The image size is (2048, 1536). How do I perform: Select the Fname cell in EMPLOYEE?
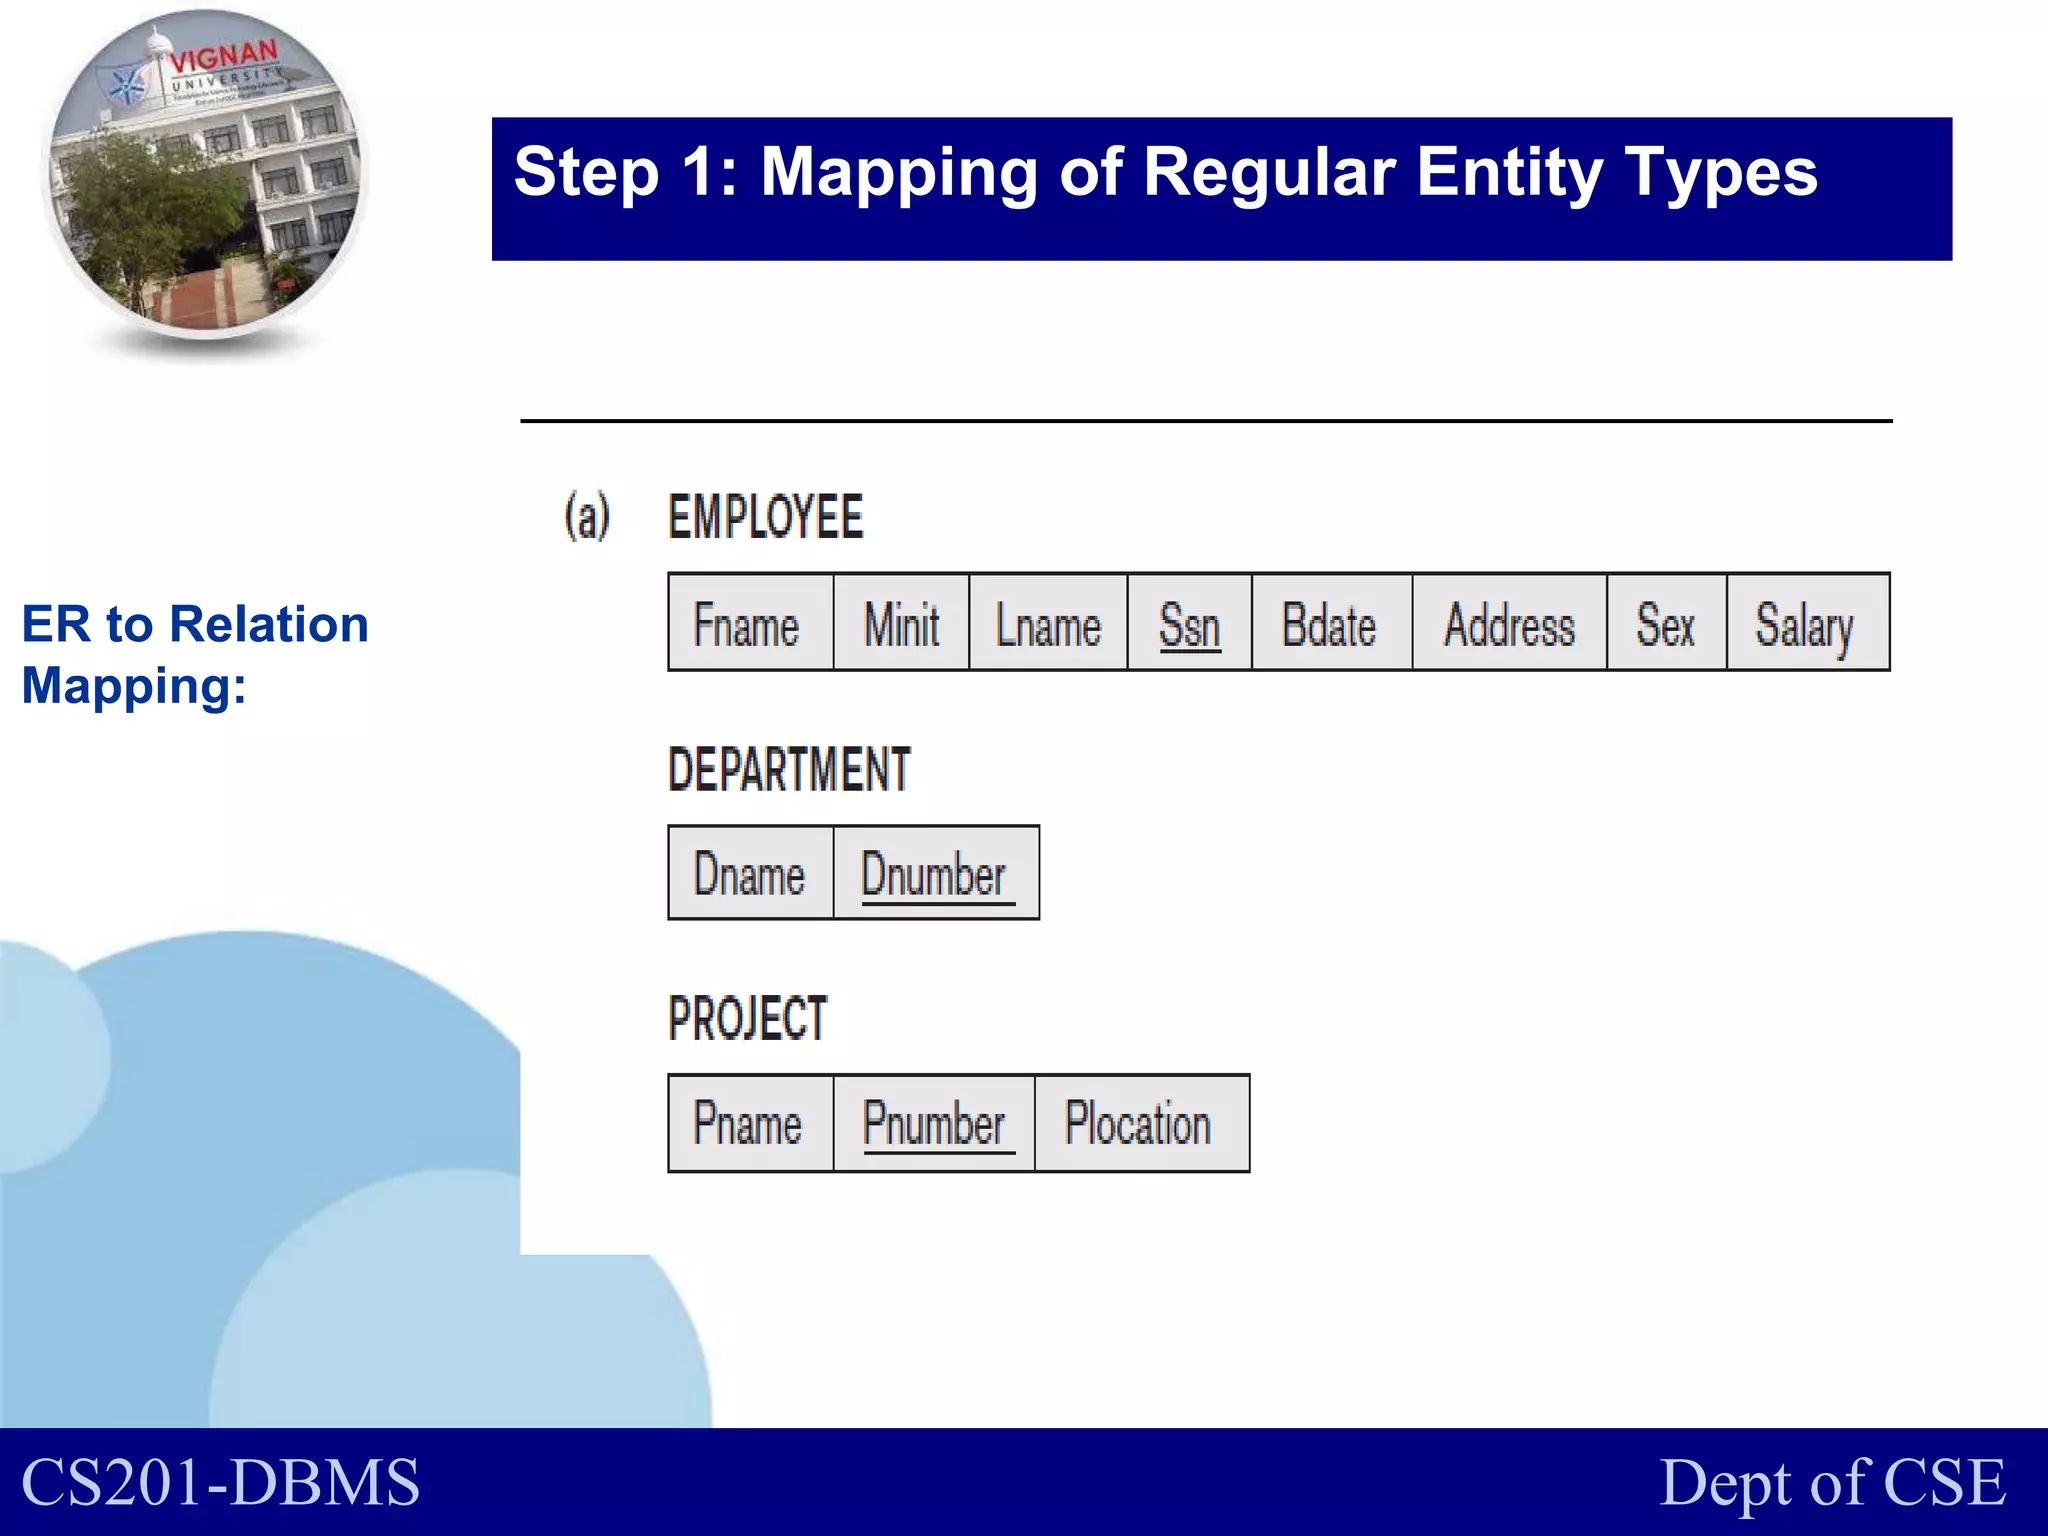[751, 622]
